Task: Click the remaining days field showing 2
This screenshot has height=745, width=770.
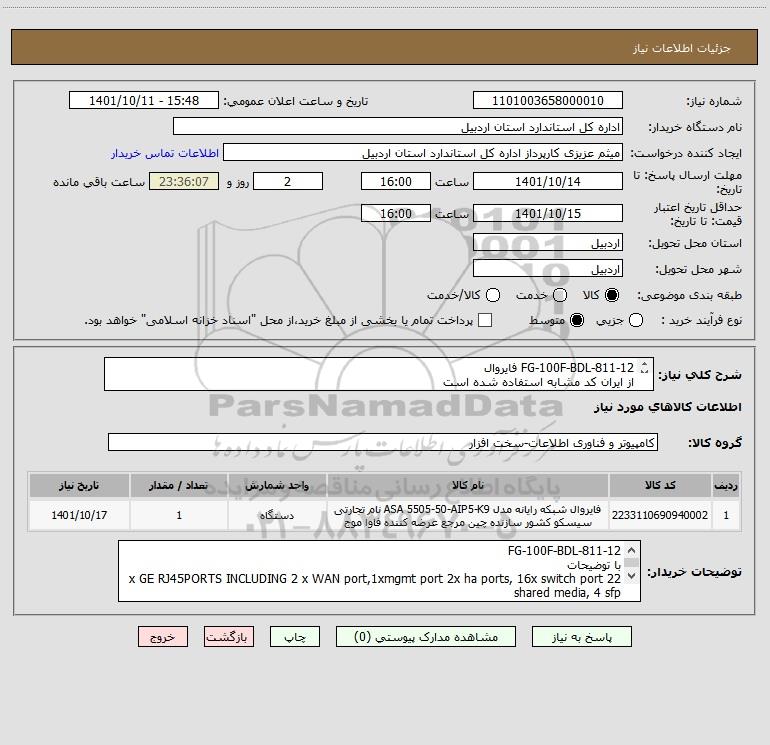Action: point(288,182)
